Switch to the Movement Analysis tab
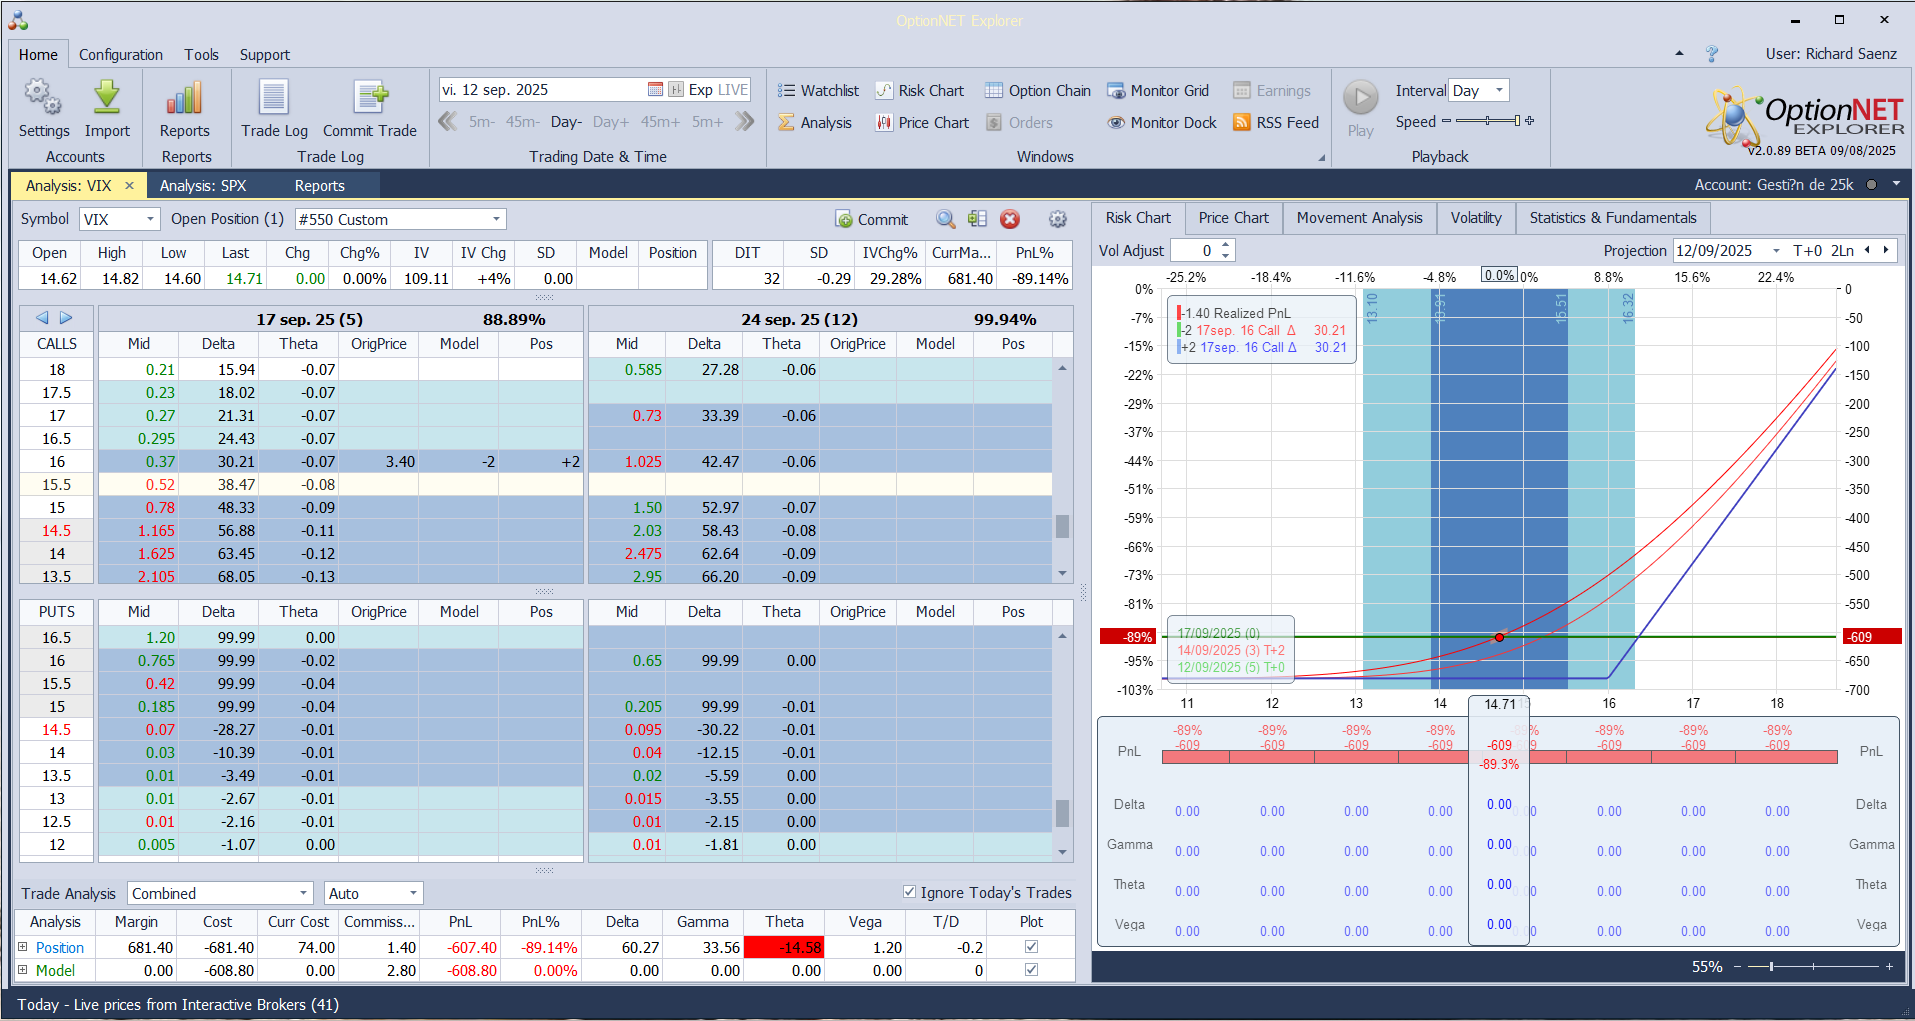 click(x=1359, y=217)
